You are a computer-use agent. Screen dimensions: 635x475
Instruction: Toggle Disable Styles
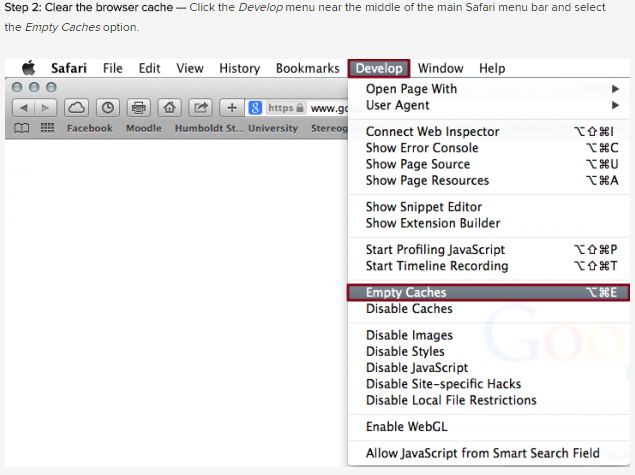(489, 351)
